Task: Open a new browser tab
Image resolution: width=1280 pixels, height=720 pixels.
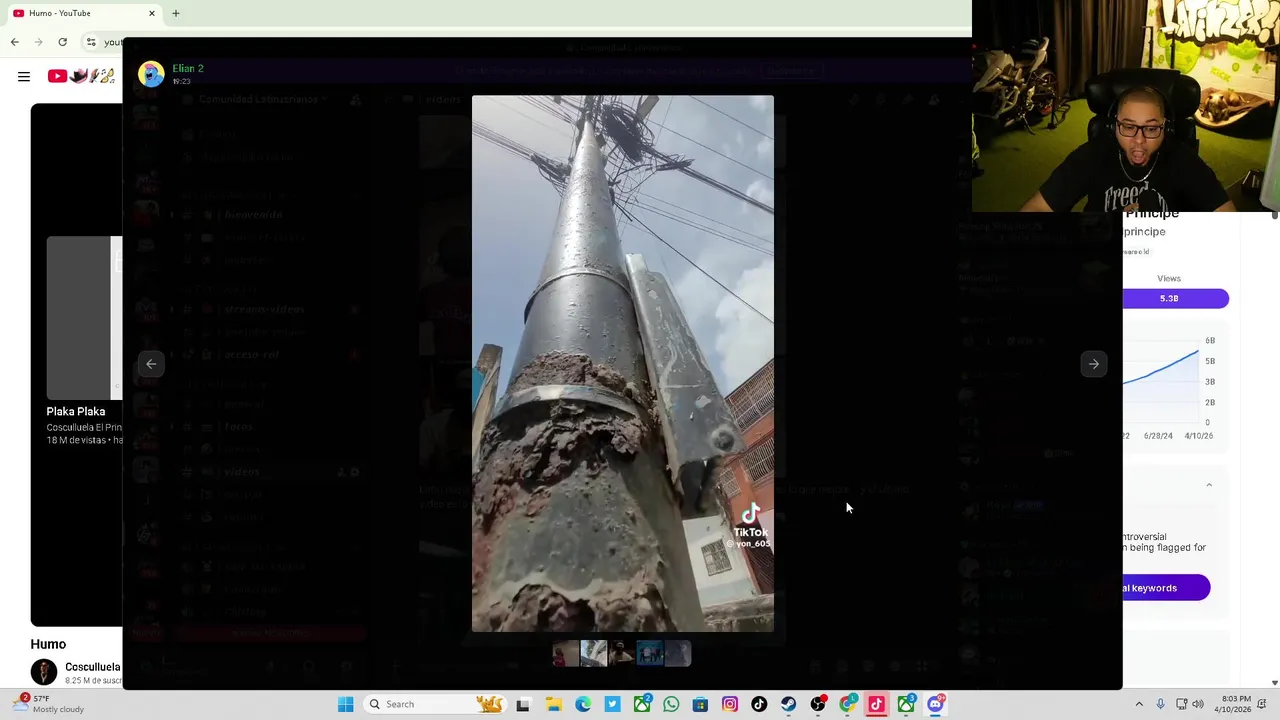Action: 176,13
